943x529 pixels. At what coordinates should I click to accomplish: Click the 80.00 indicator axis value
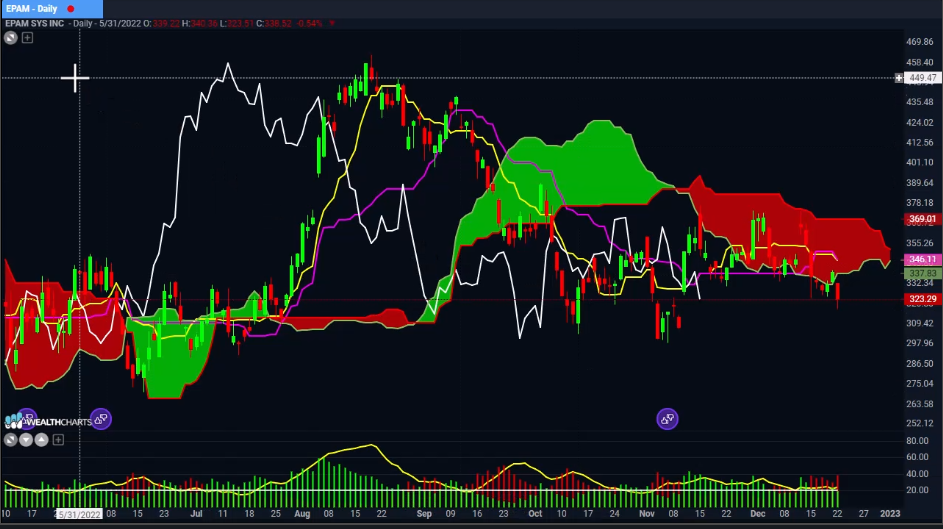coord(917,441)
